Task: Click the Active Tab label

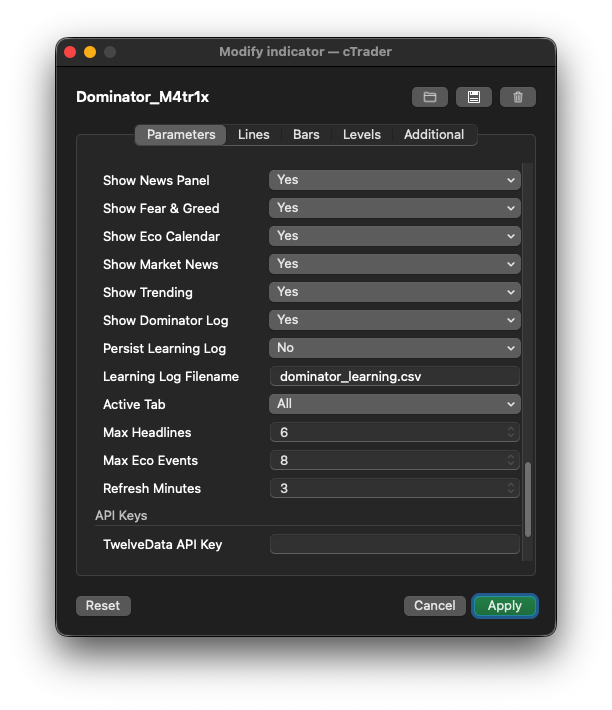Action: pos(134,404)
